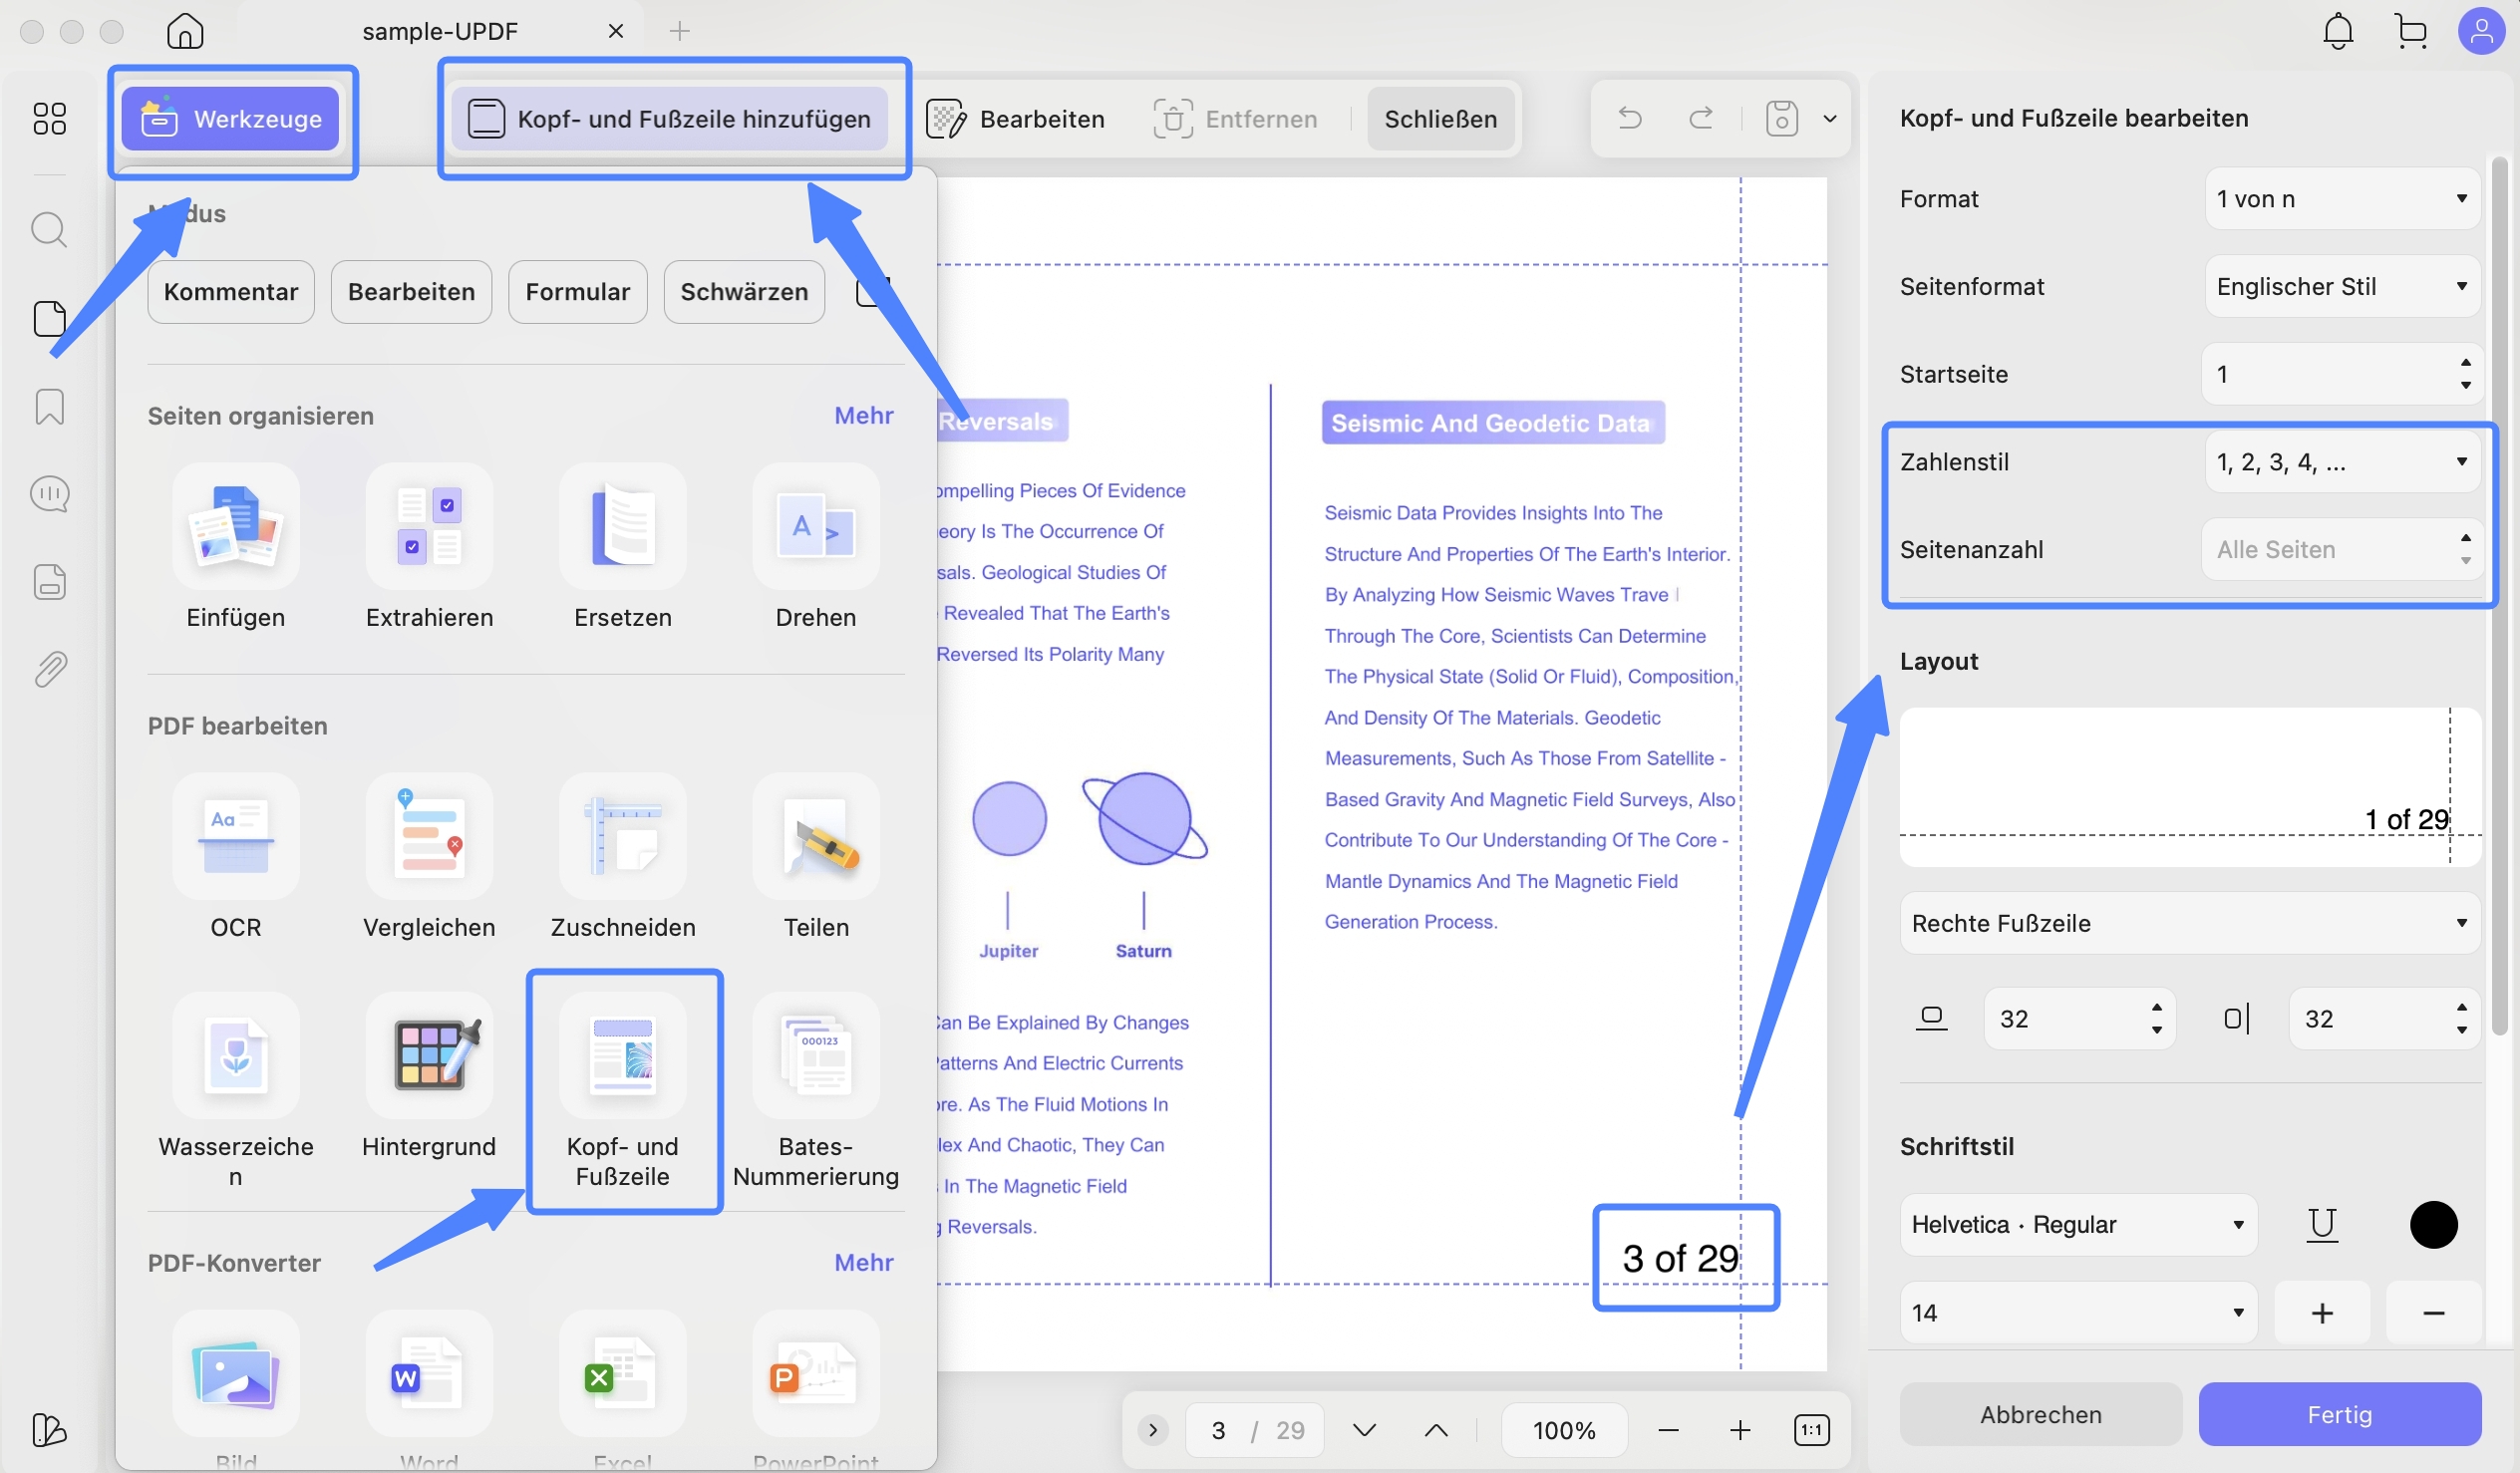Open the black font color swatch
The width and height of the screenshot is (2520, 1473).
pos(2433,1224)
